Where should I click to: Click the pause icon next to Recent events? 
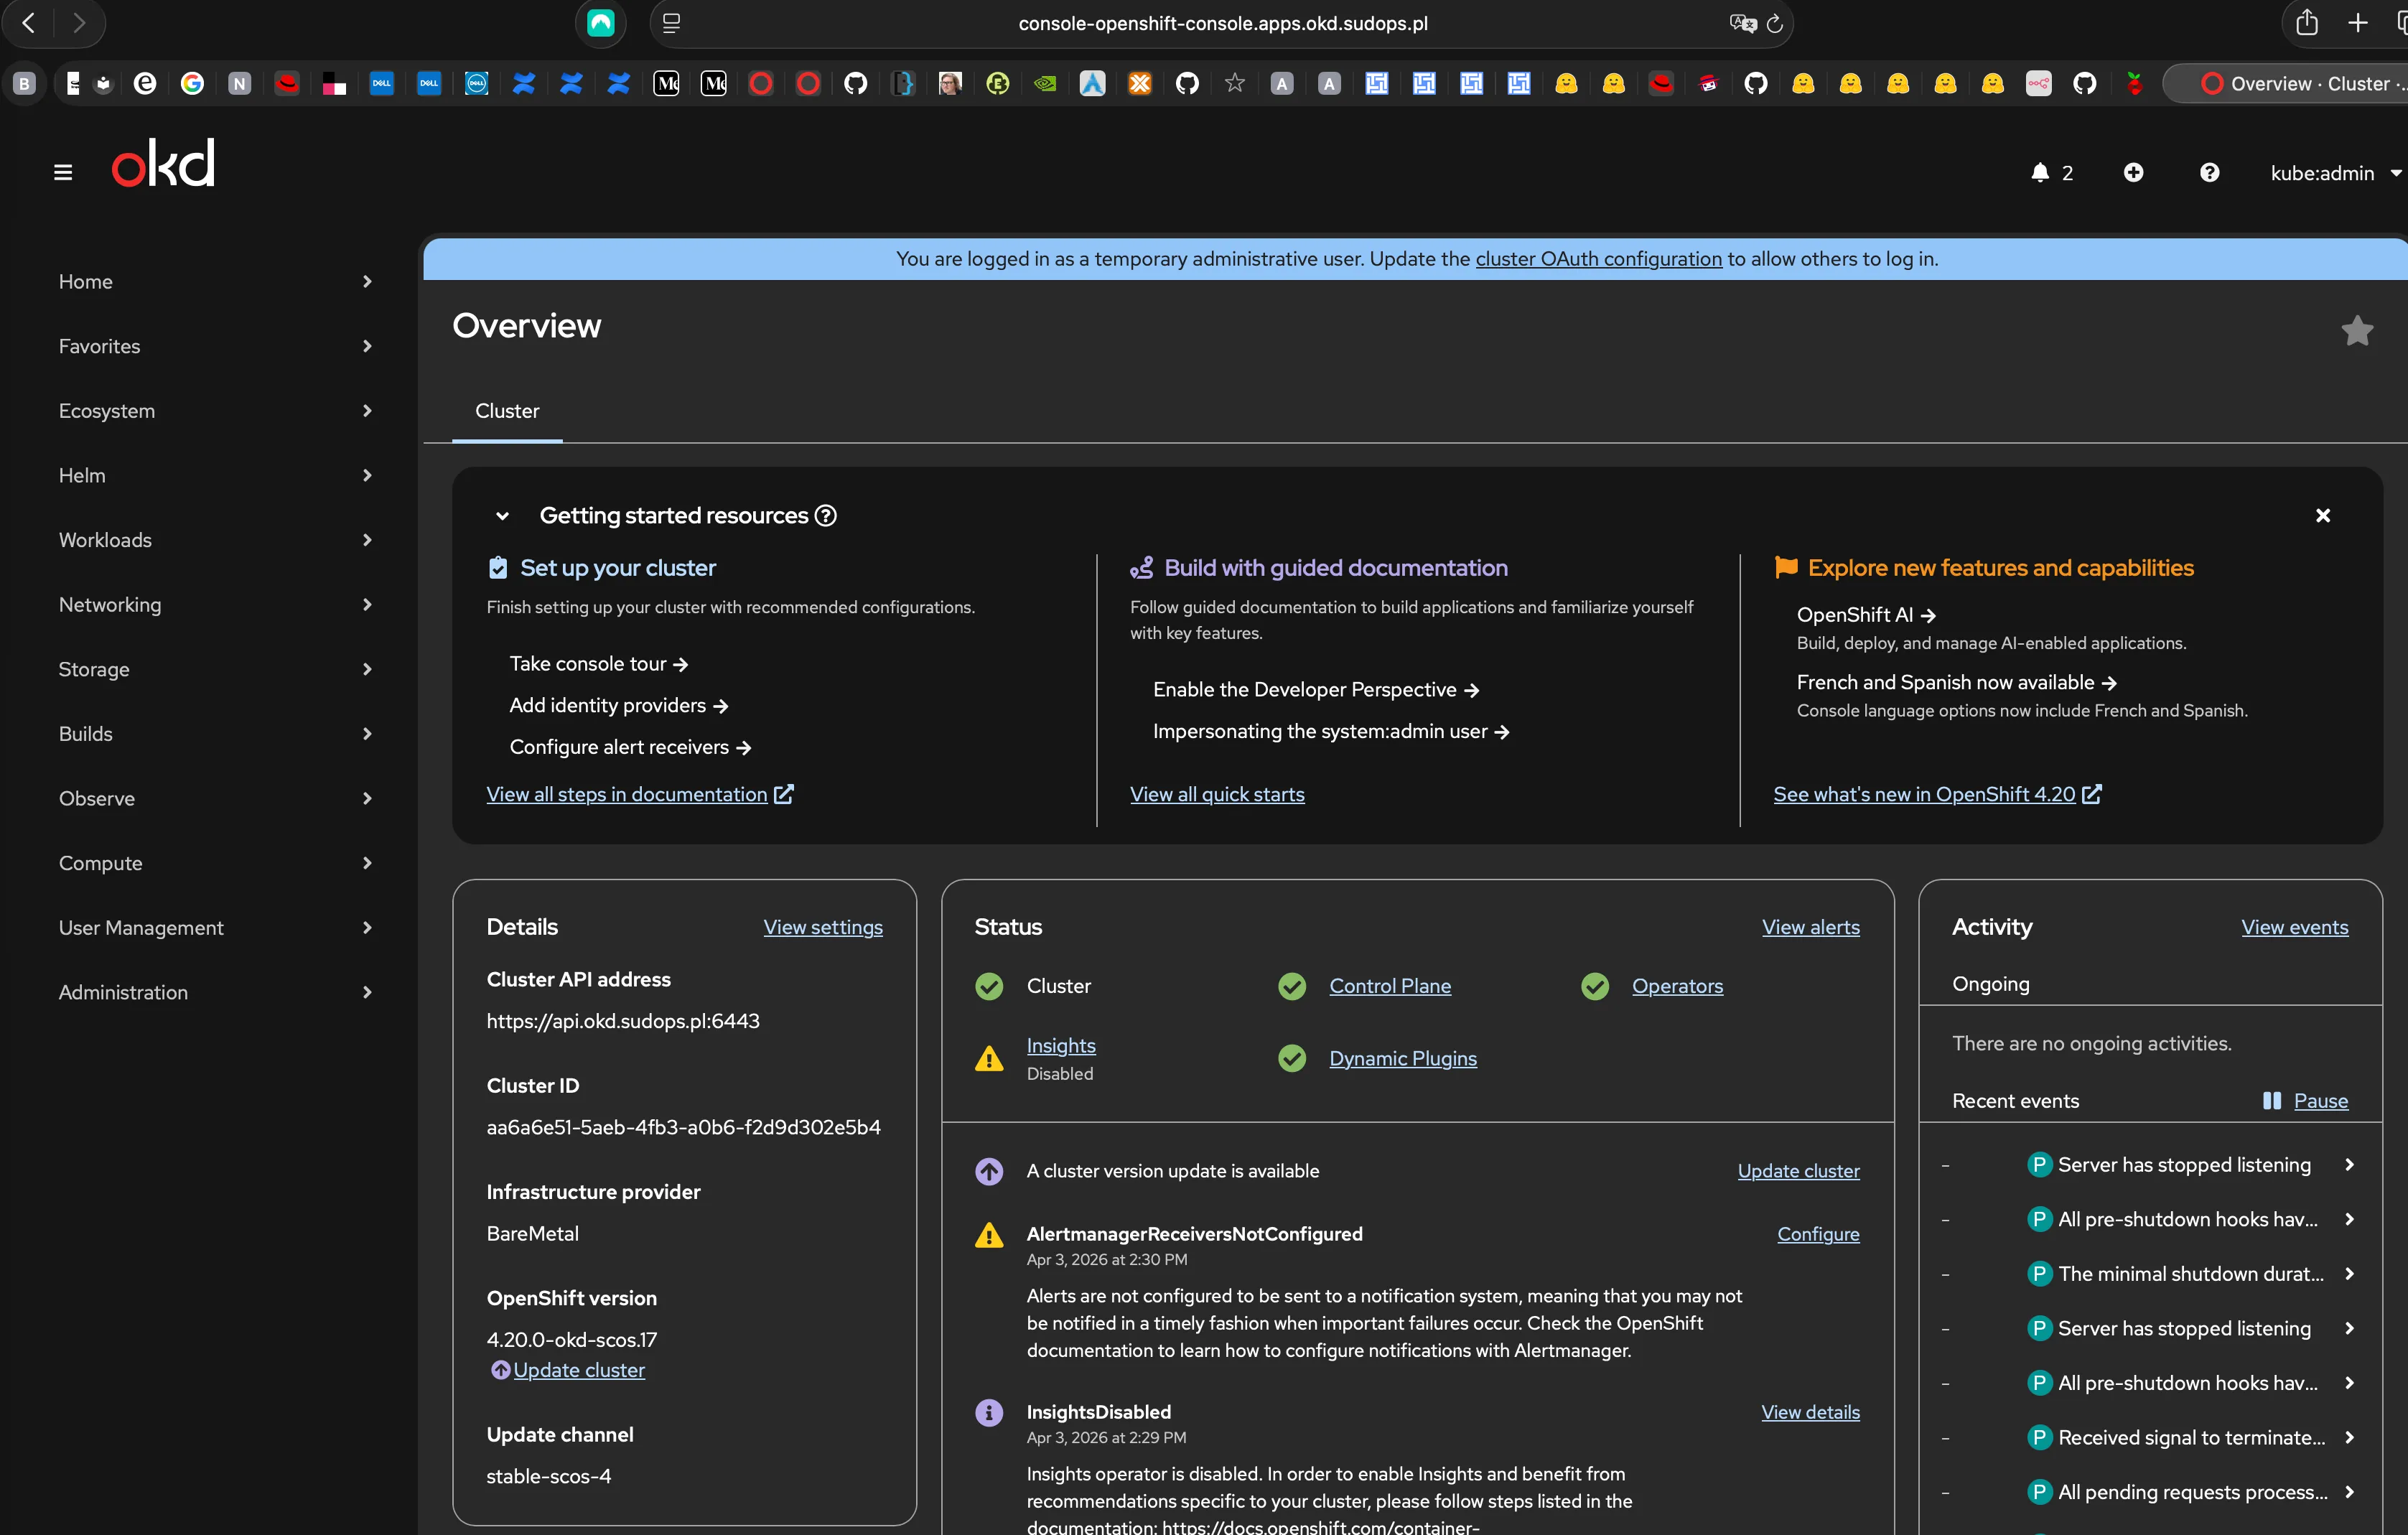2272,1101
